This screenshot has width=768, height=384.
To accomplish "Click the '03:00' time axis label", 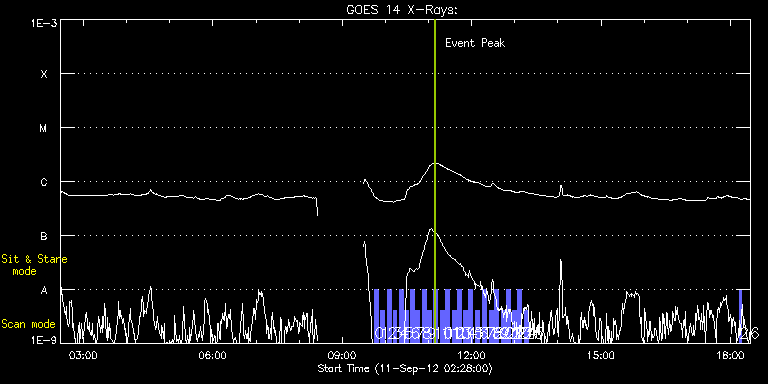I will (x=84, y=356).
